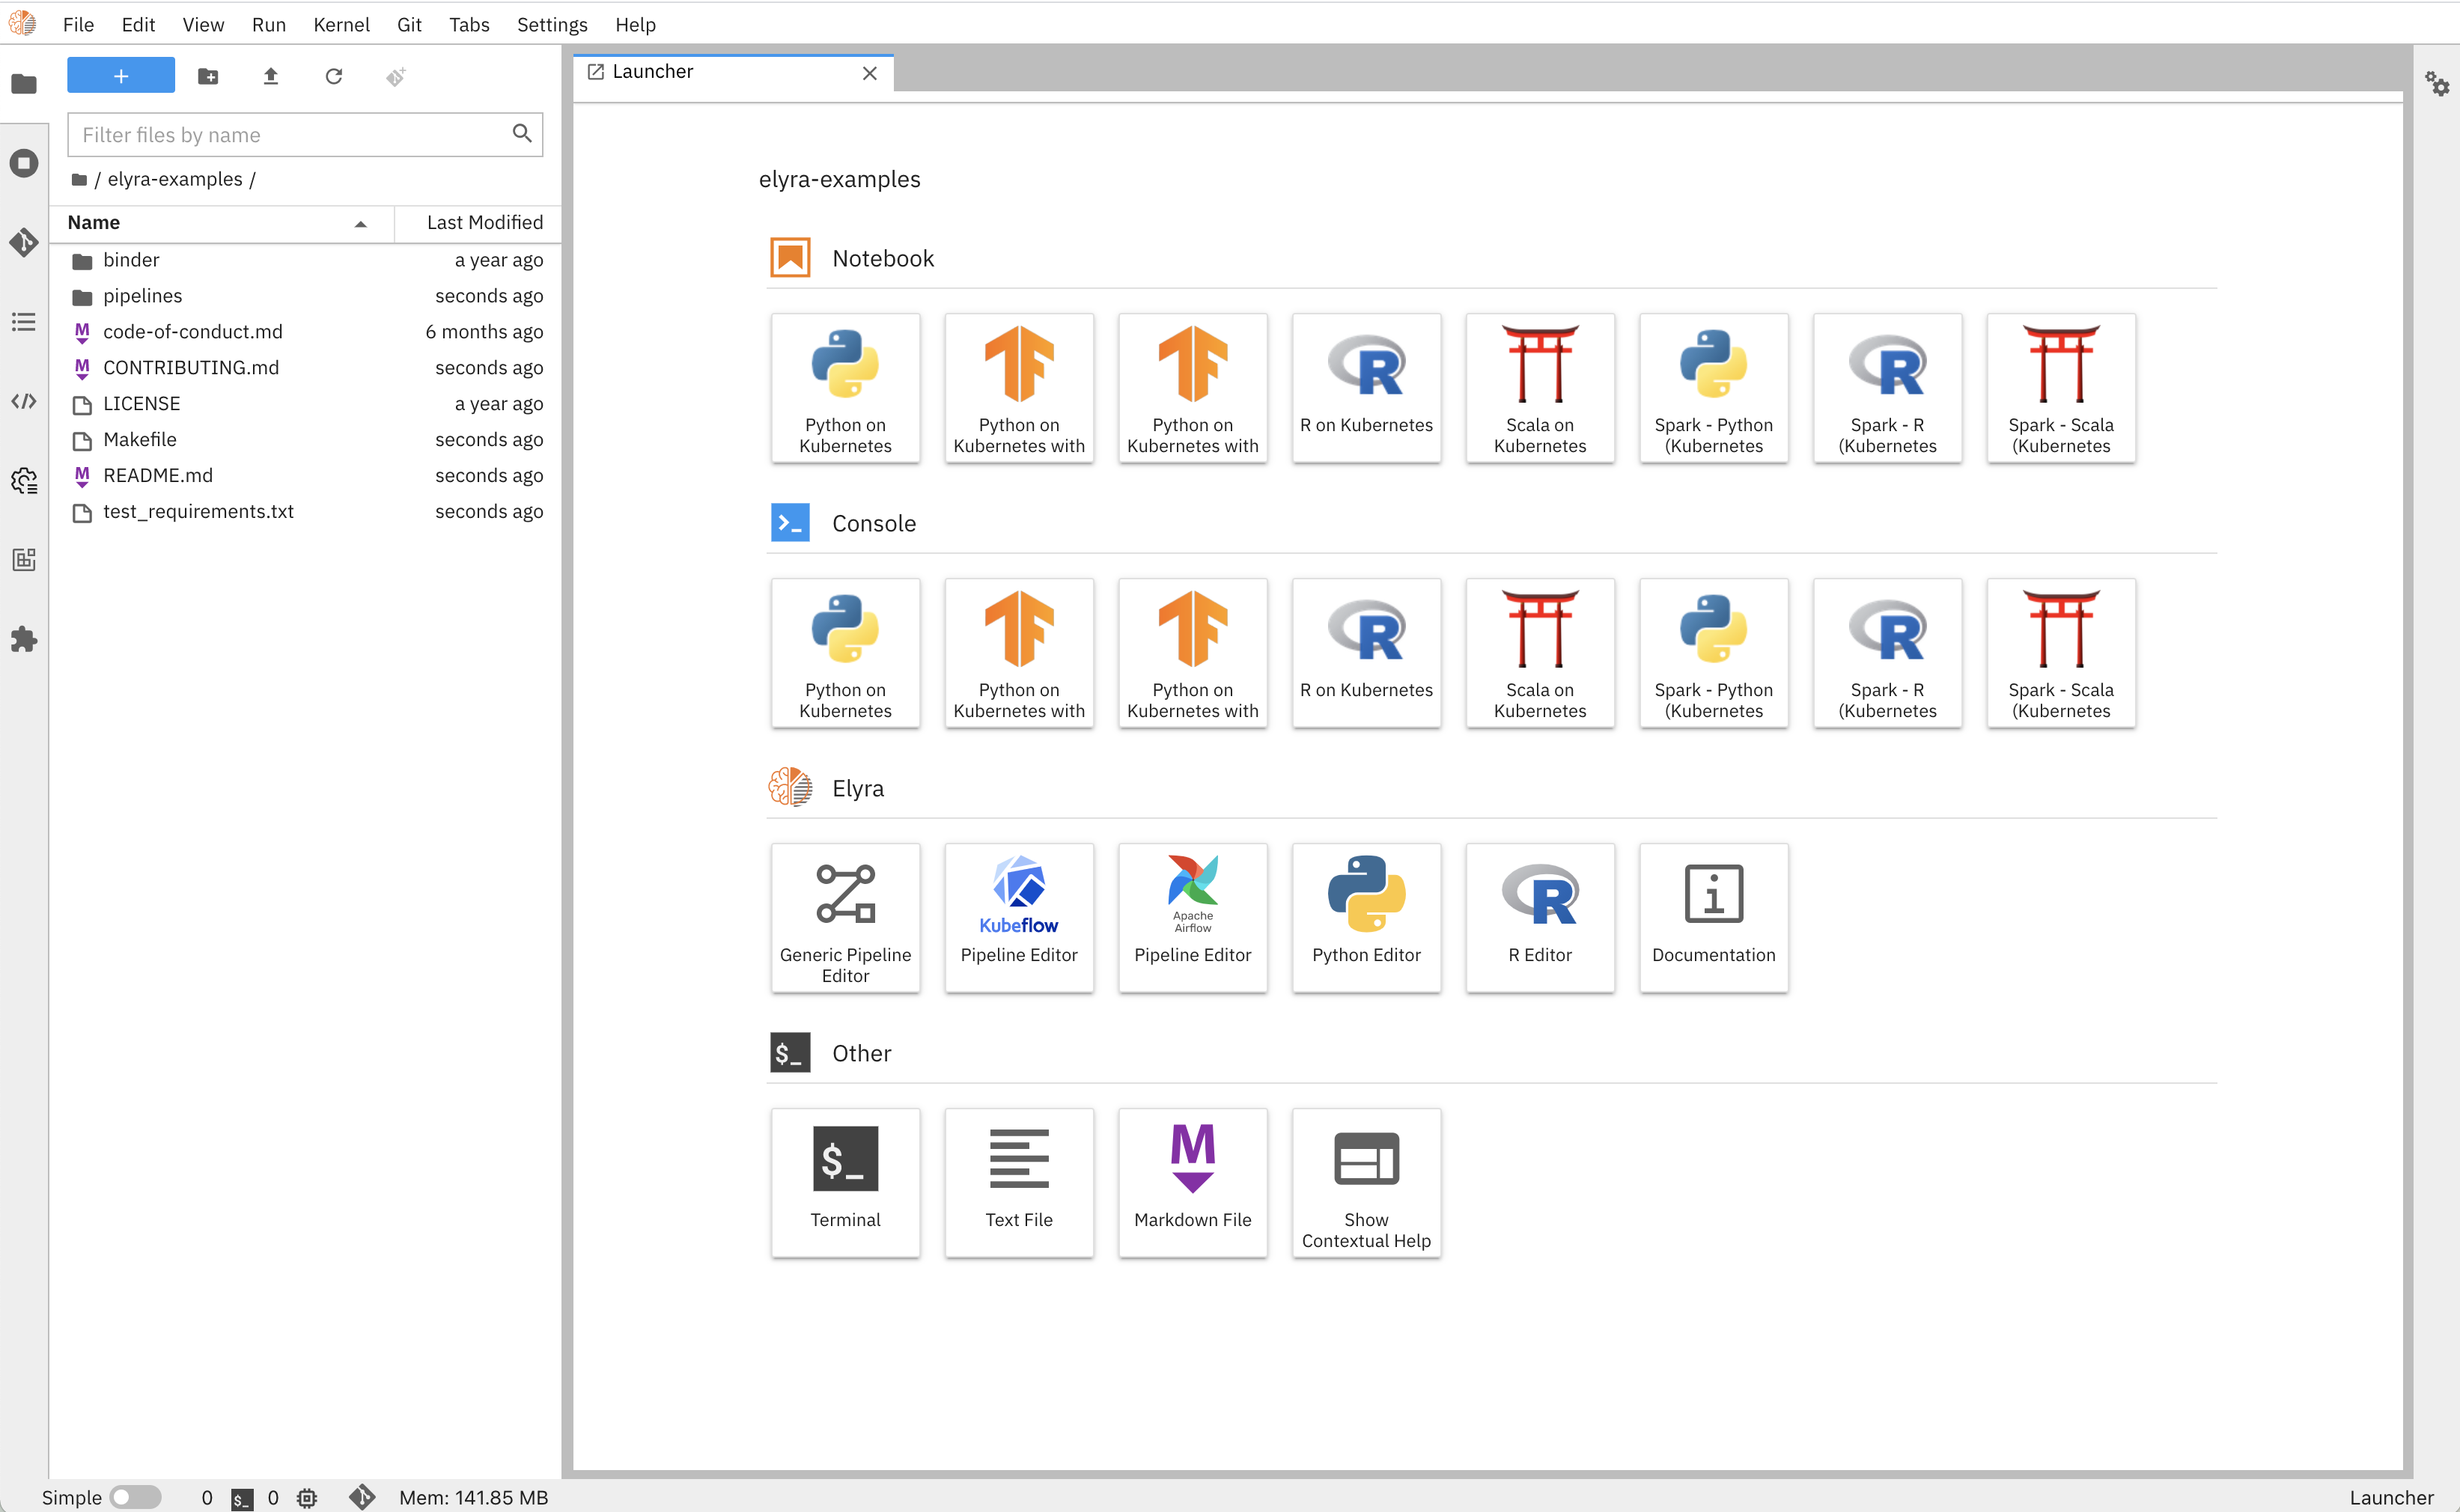The width and height of the screenshot is (2460, 1512).
Task: Expand pipelines folder in file browser
Action: point(142,293)
